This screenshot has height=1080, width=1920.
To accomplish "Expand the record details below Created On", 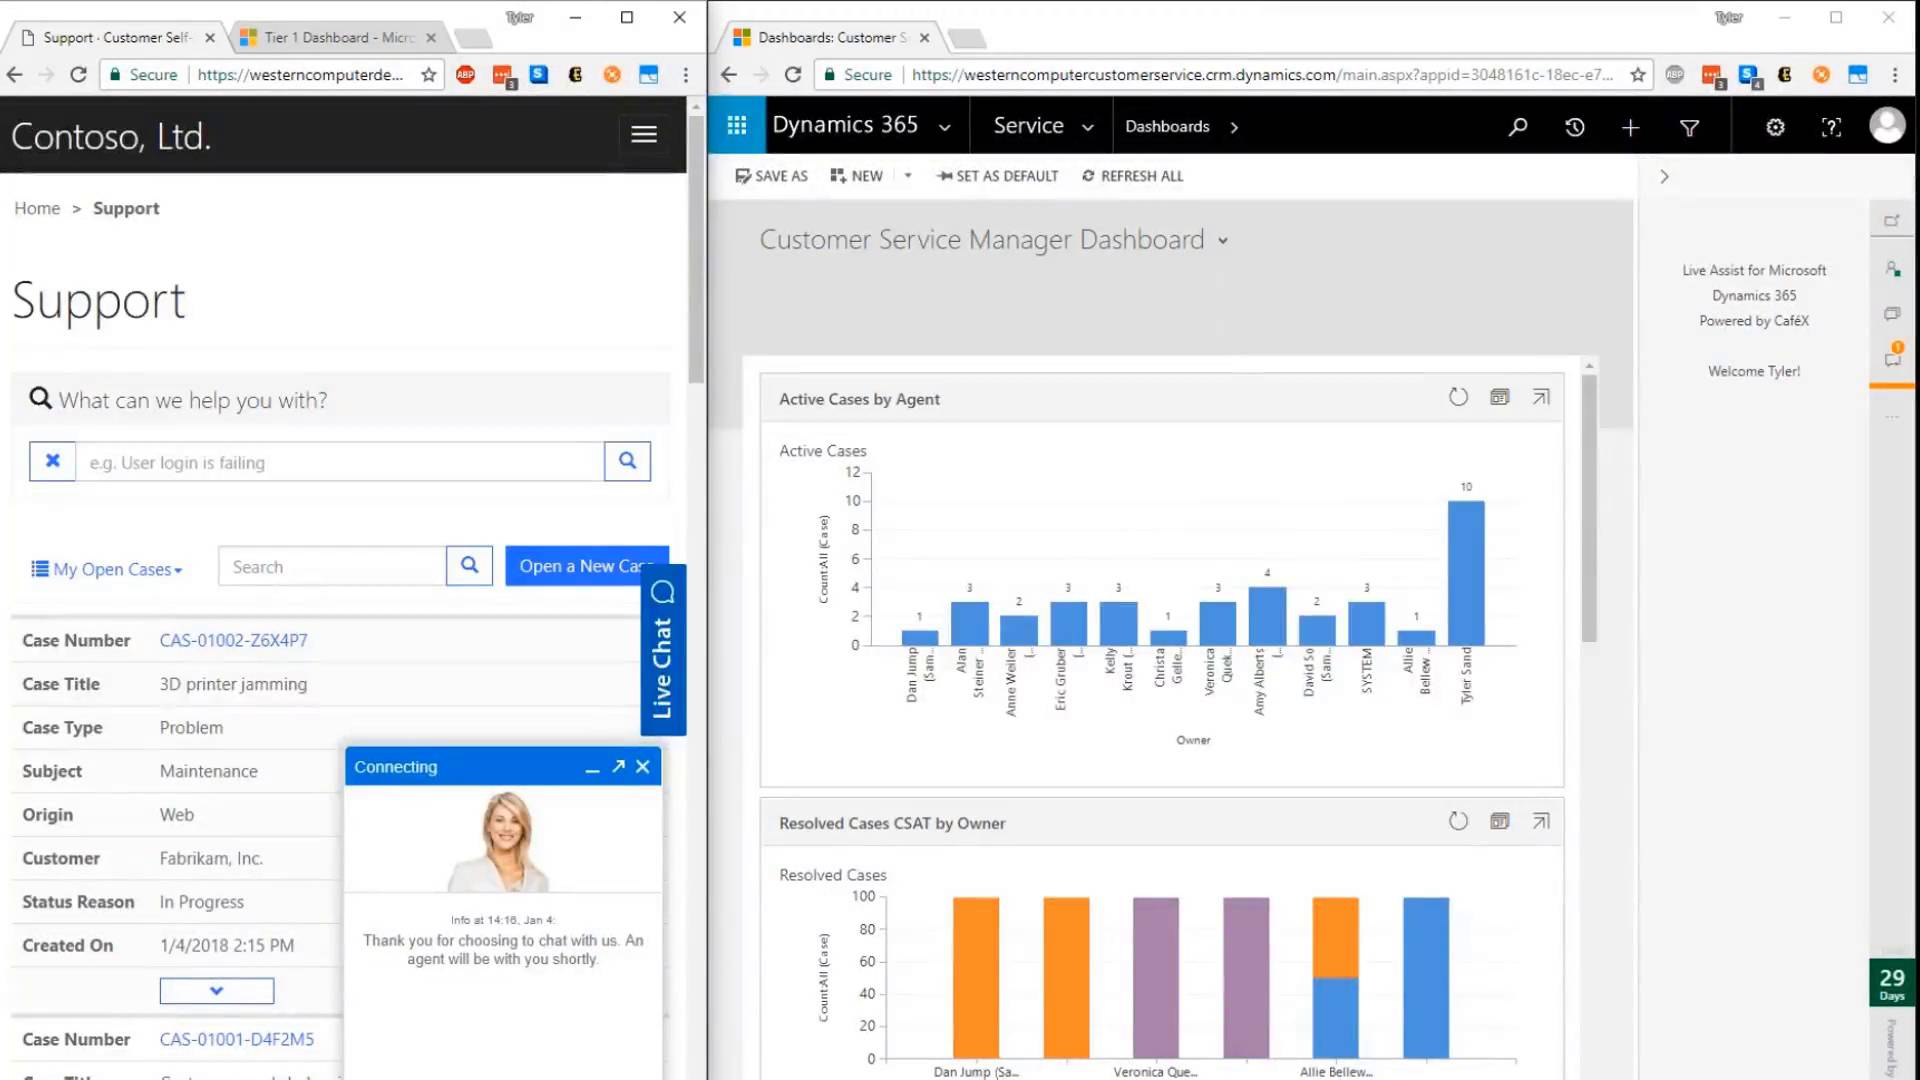I will click(216, 990).
